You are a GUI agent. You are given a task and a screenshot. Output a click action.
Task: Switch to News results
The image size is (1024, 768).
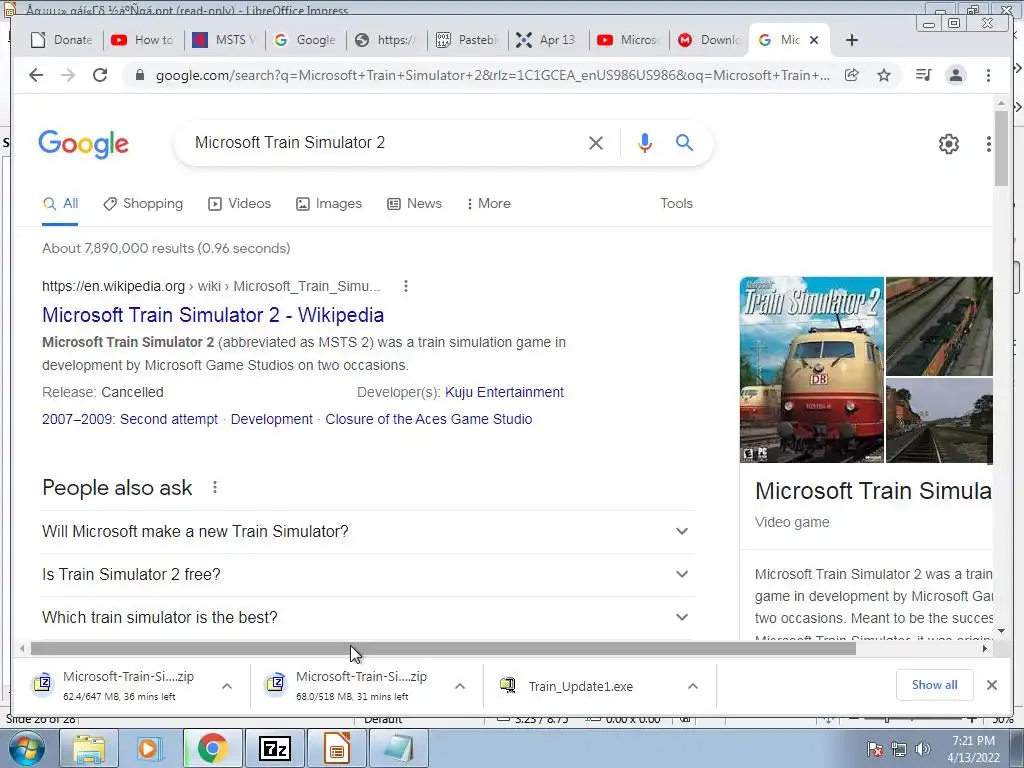click(414, 204)
